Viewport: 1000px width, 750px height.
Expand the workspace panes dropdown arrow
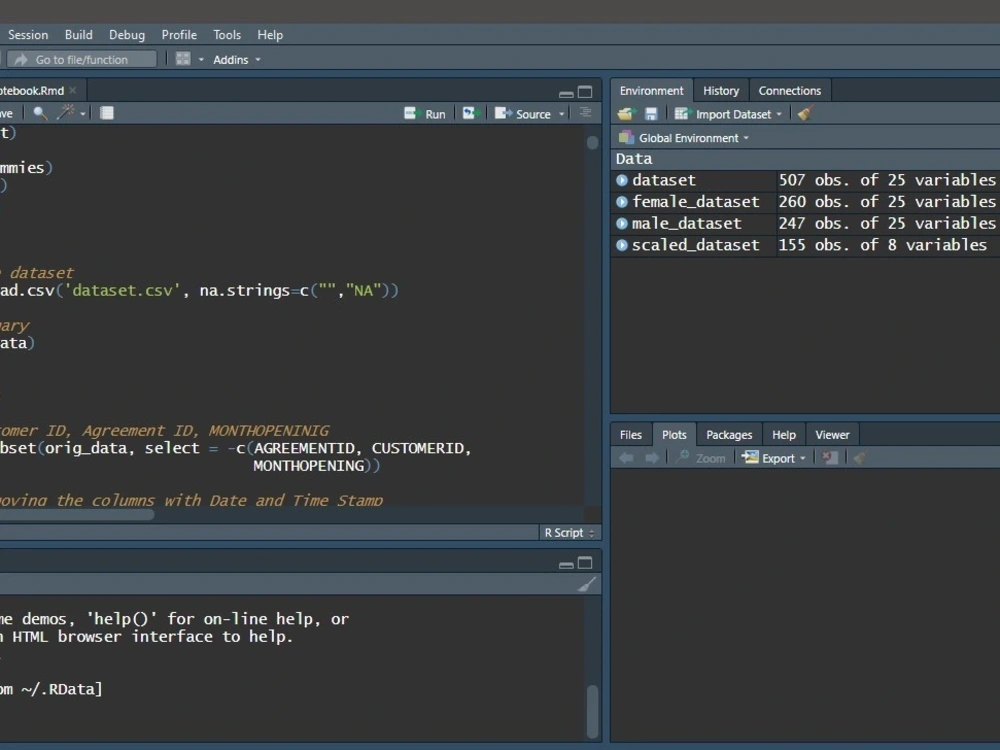click(x=201, y=59)
